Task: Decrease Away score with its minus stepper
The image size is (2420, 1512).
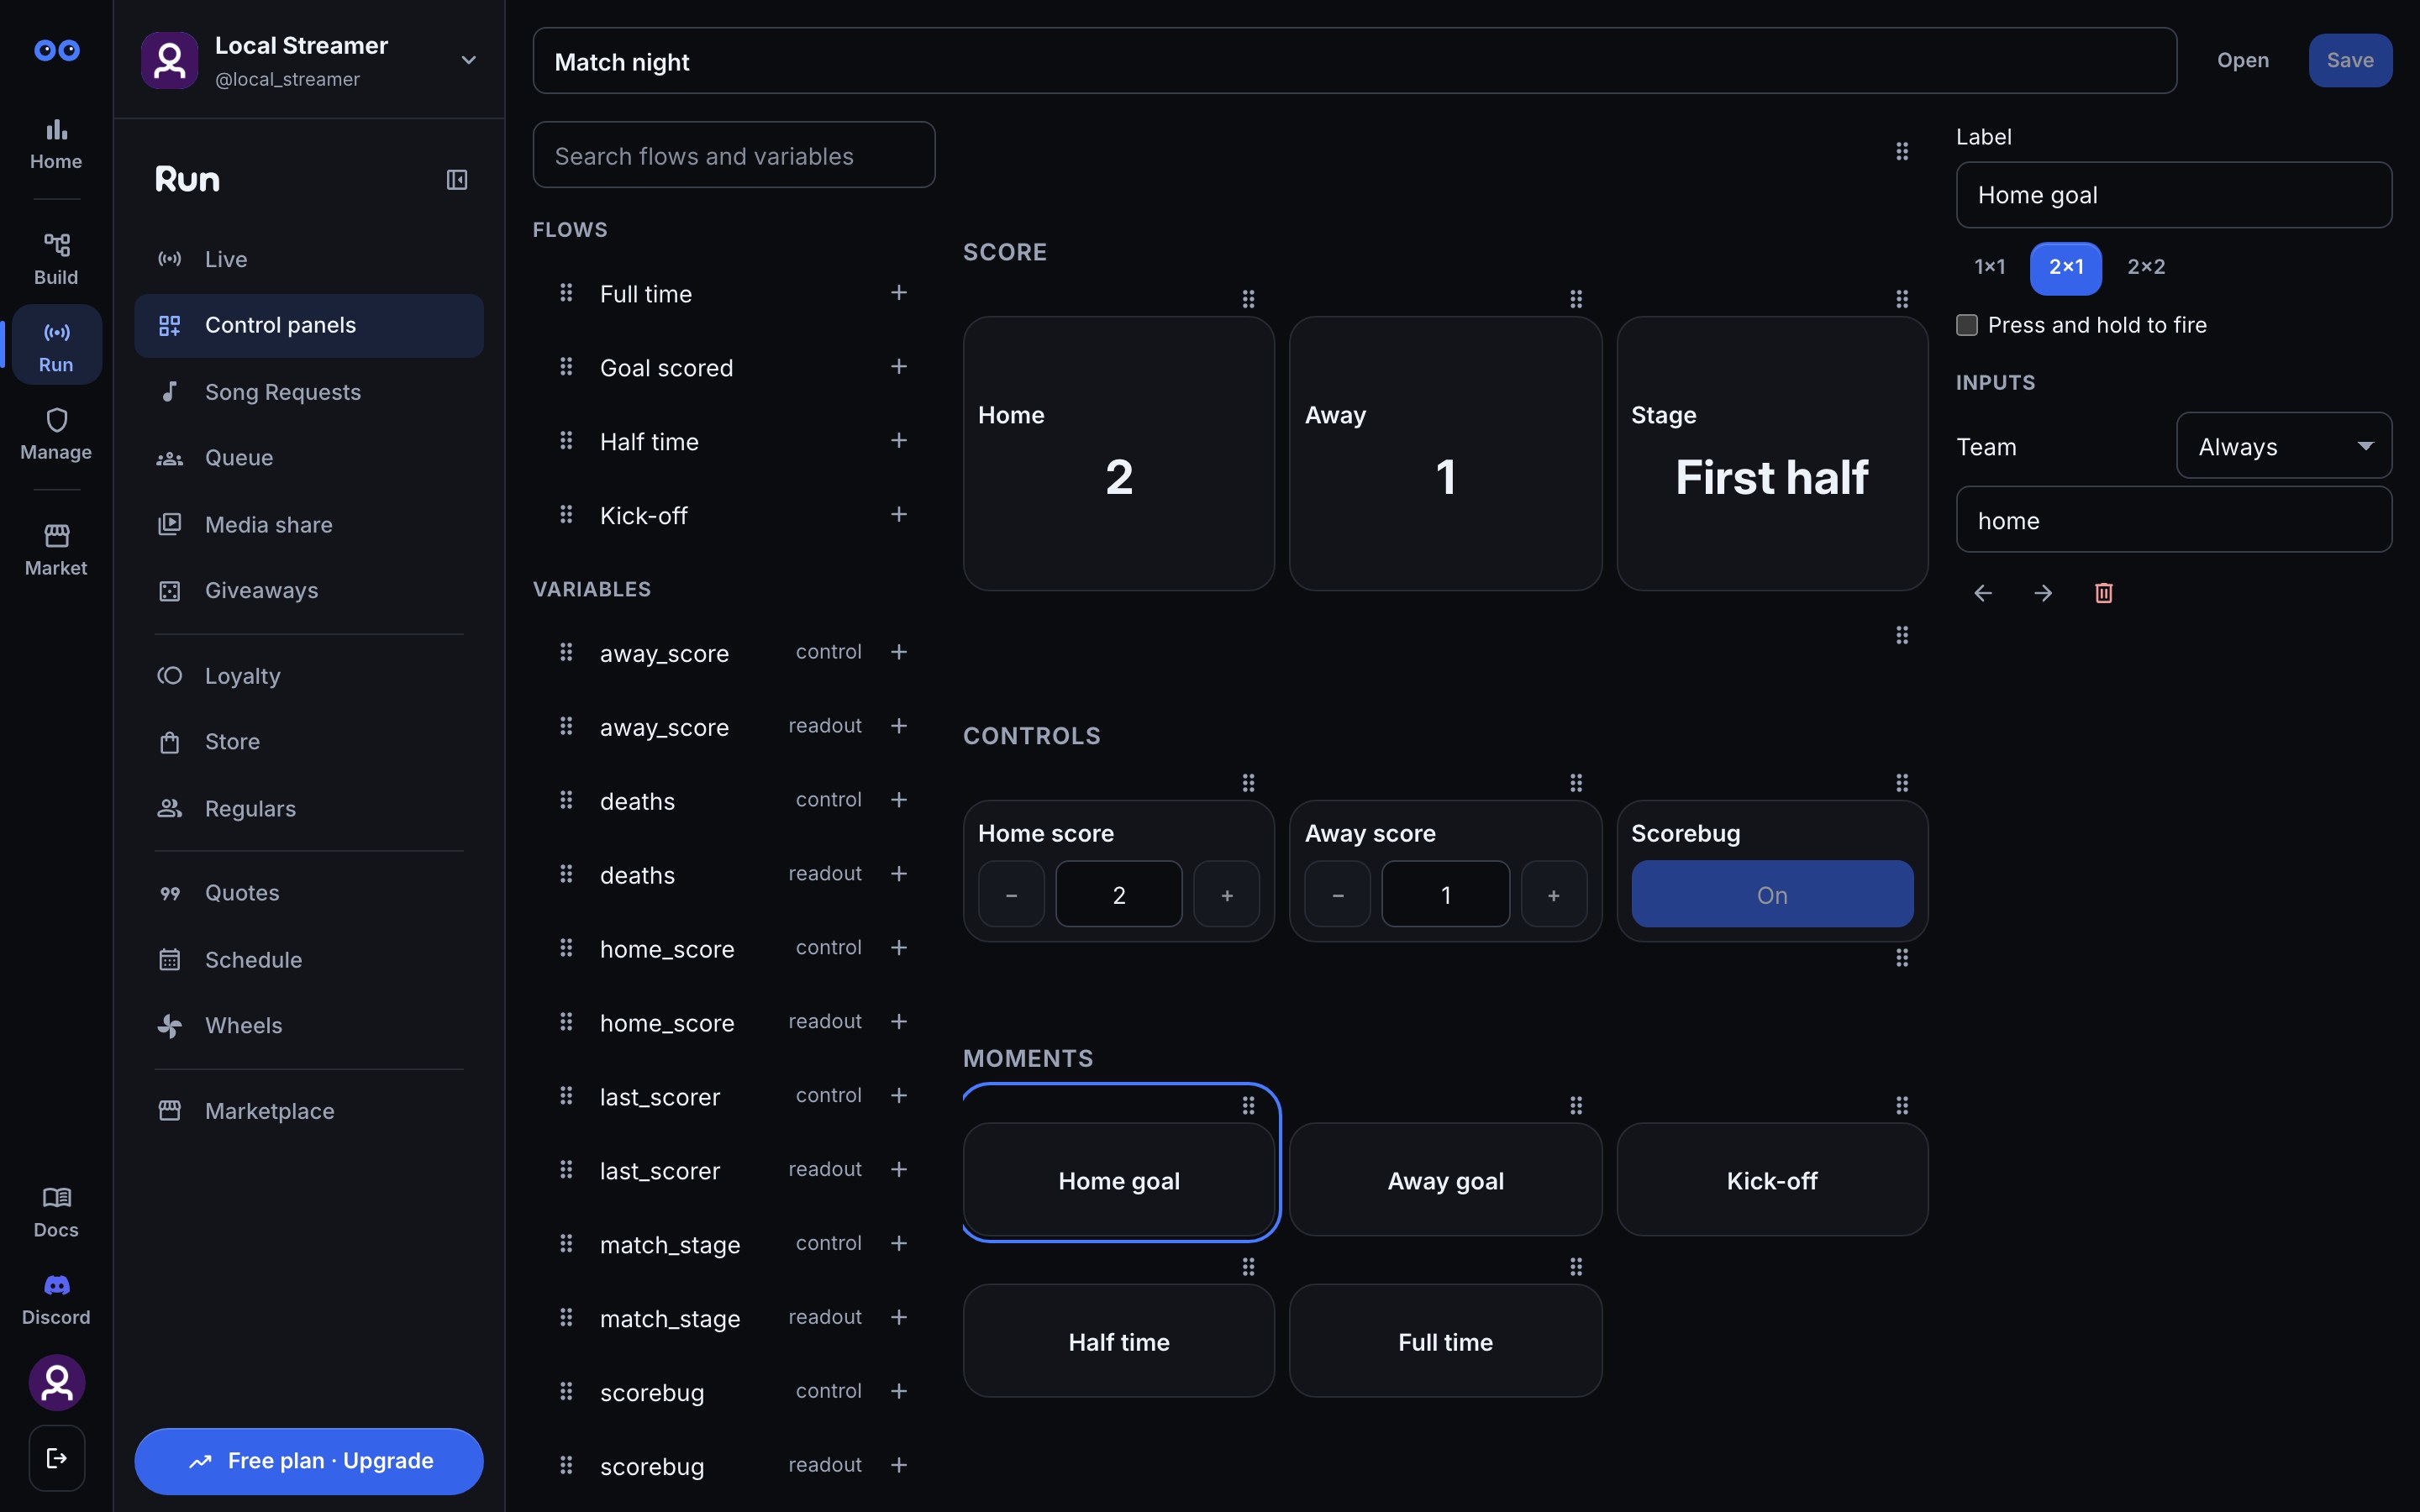Action: click(x=1337, y=894)
